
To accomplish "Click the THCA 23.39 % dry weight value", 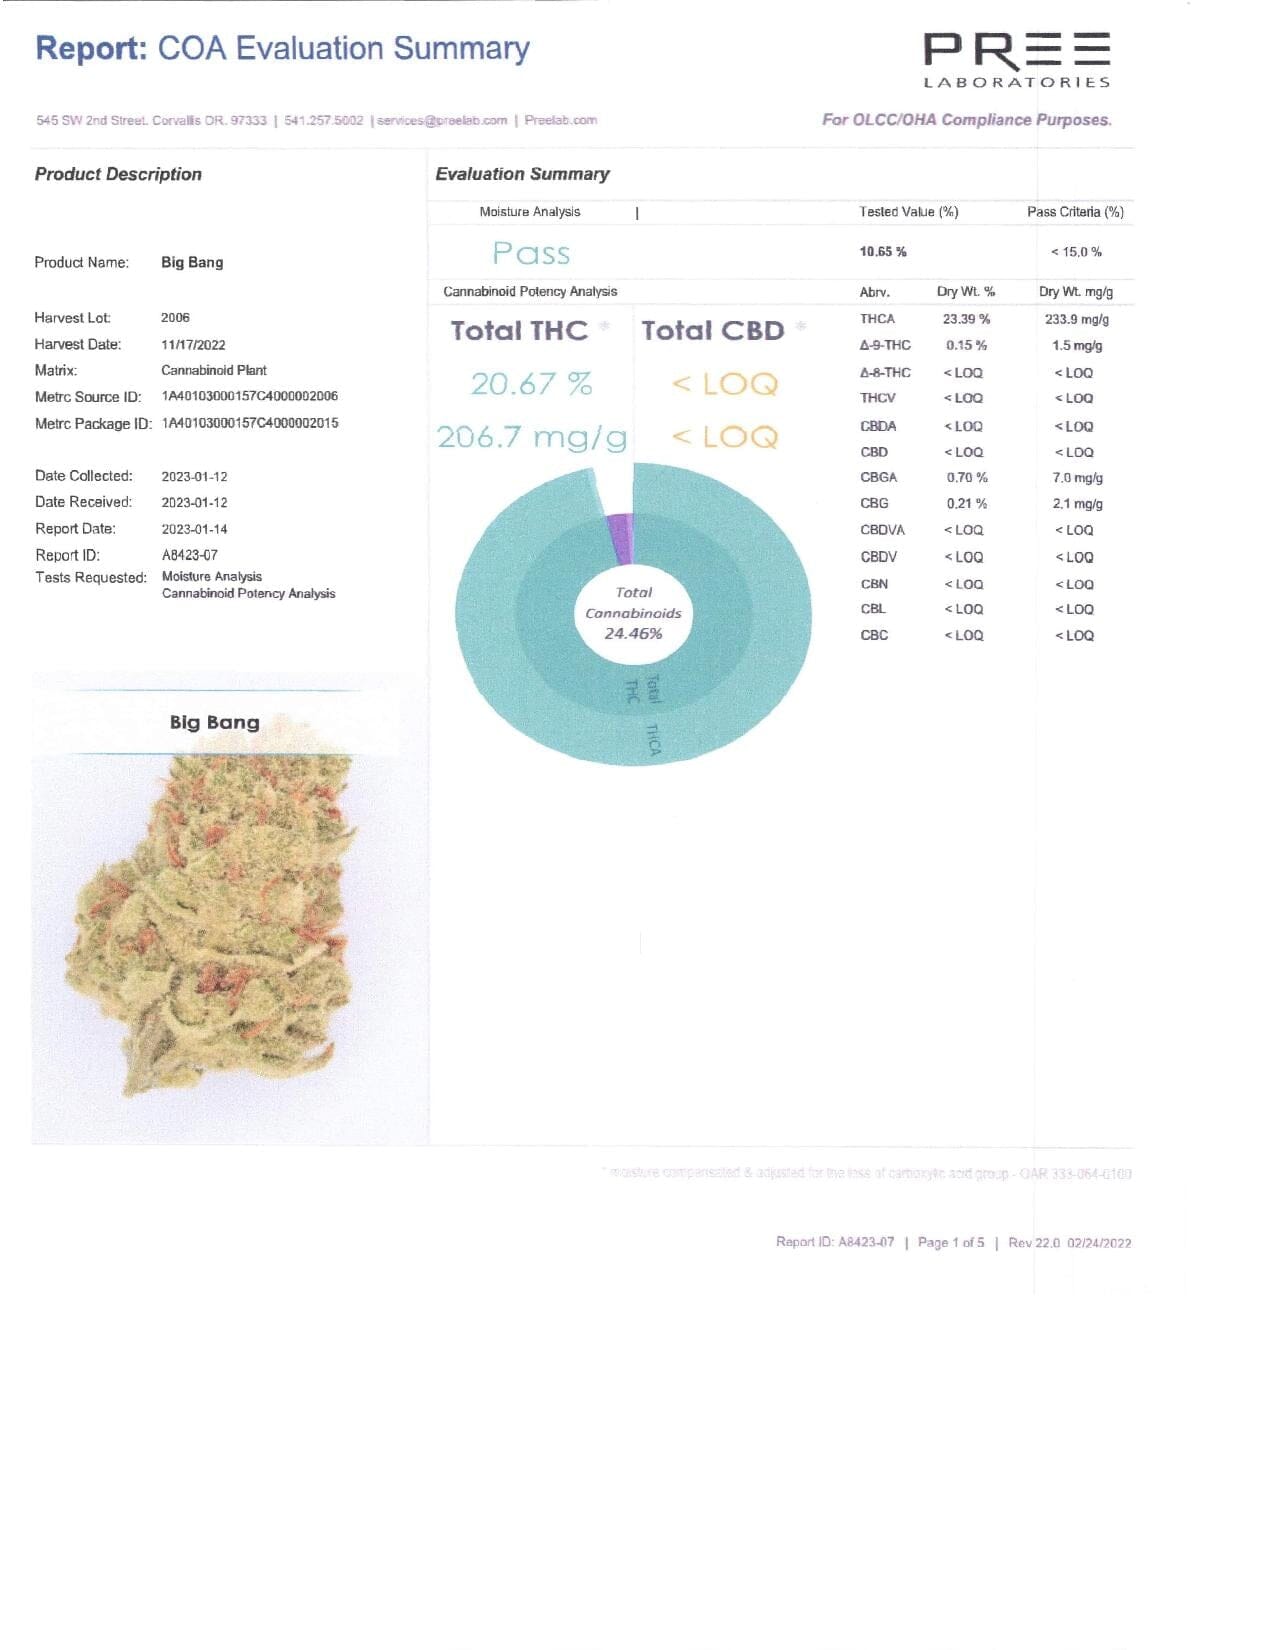I will point(966,320).
